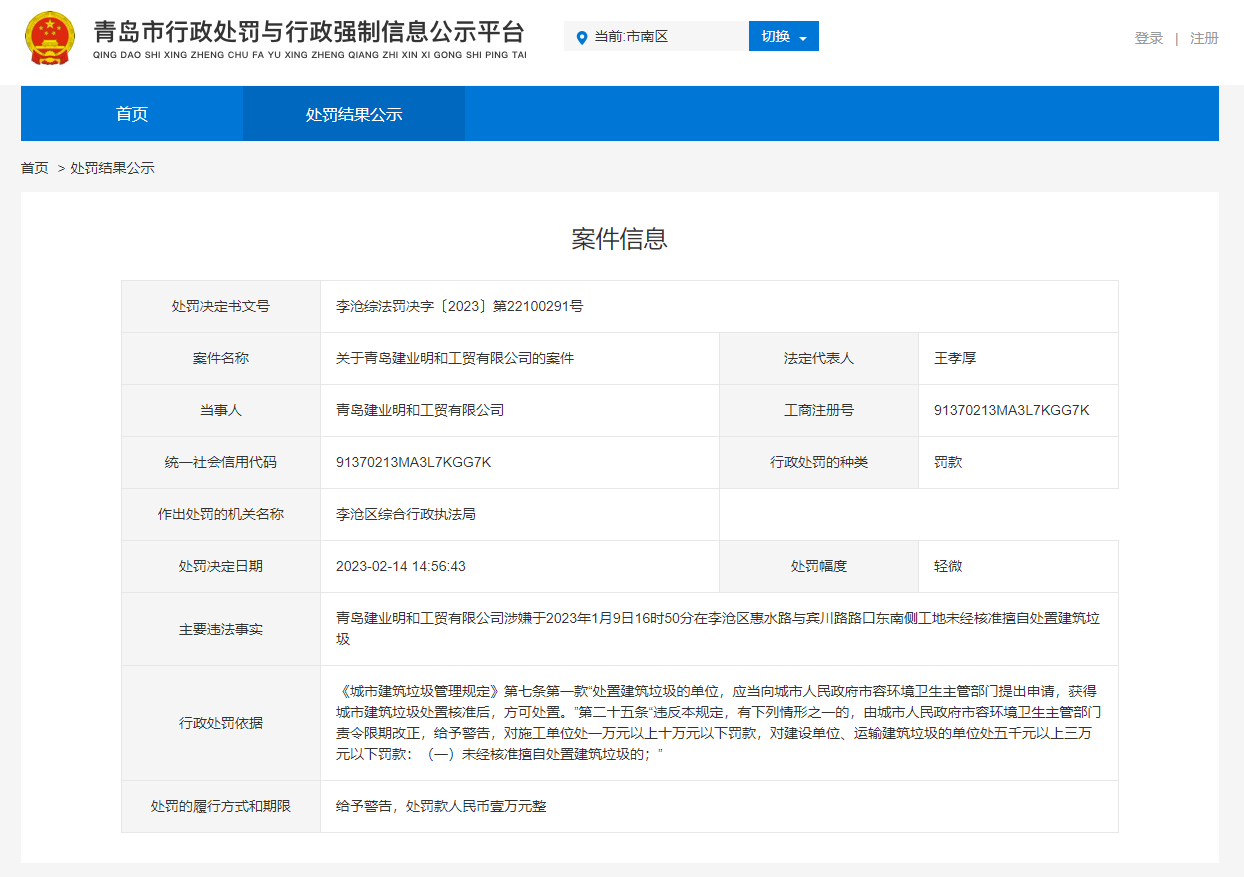
Task: Select the 处罚结果公示 navigation tab
Action: point(354,114)
